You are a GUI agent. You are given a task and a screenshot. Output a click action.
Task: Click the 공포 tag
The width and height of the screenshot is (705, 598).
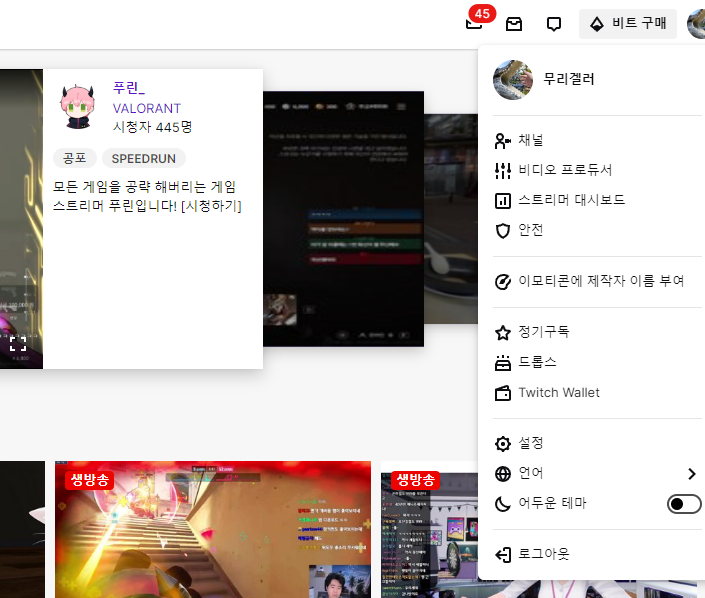[x=75, y=158]
